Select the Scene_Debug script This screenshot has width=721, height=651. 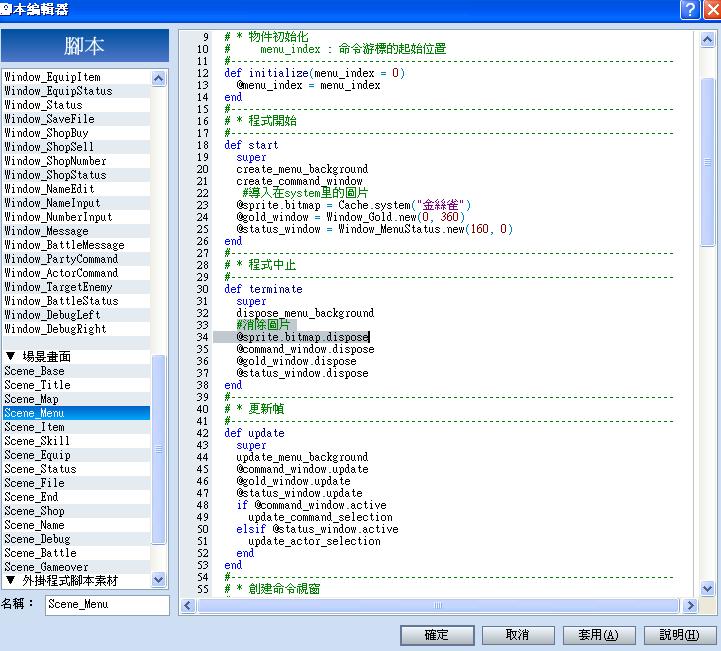tap(76, 539)
